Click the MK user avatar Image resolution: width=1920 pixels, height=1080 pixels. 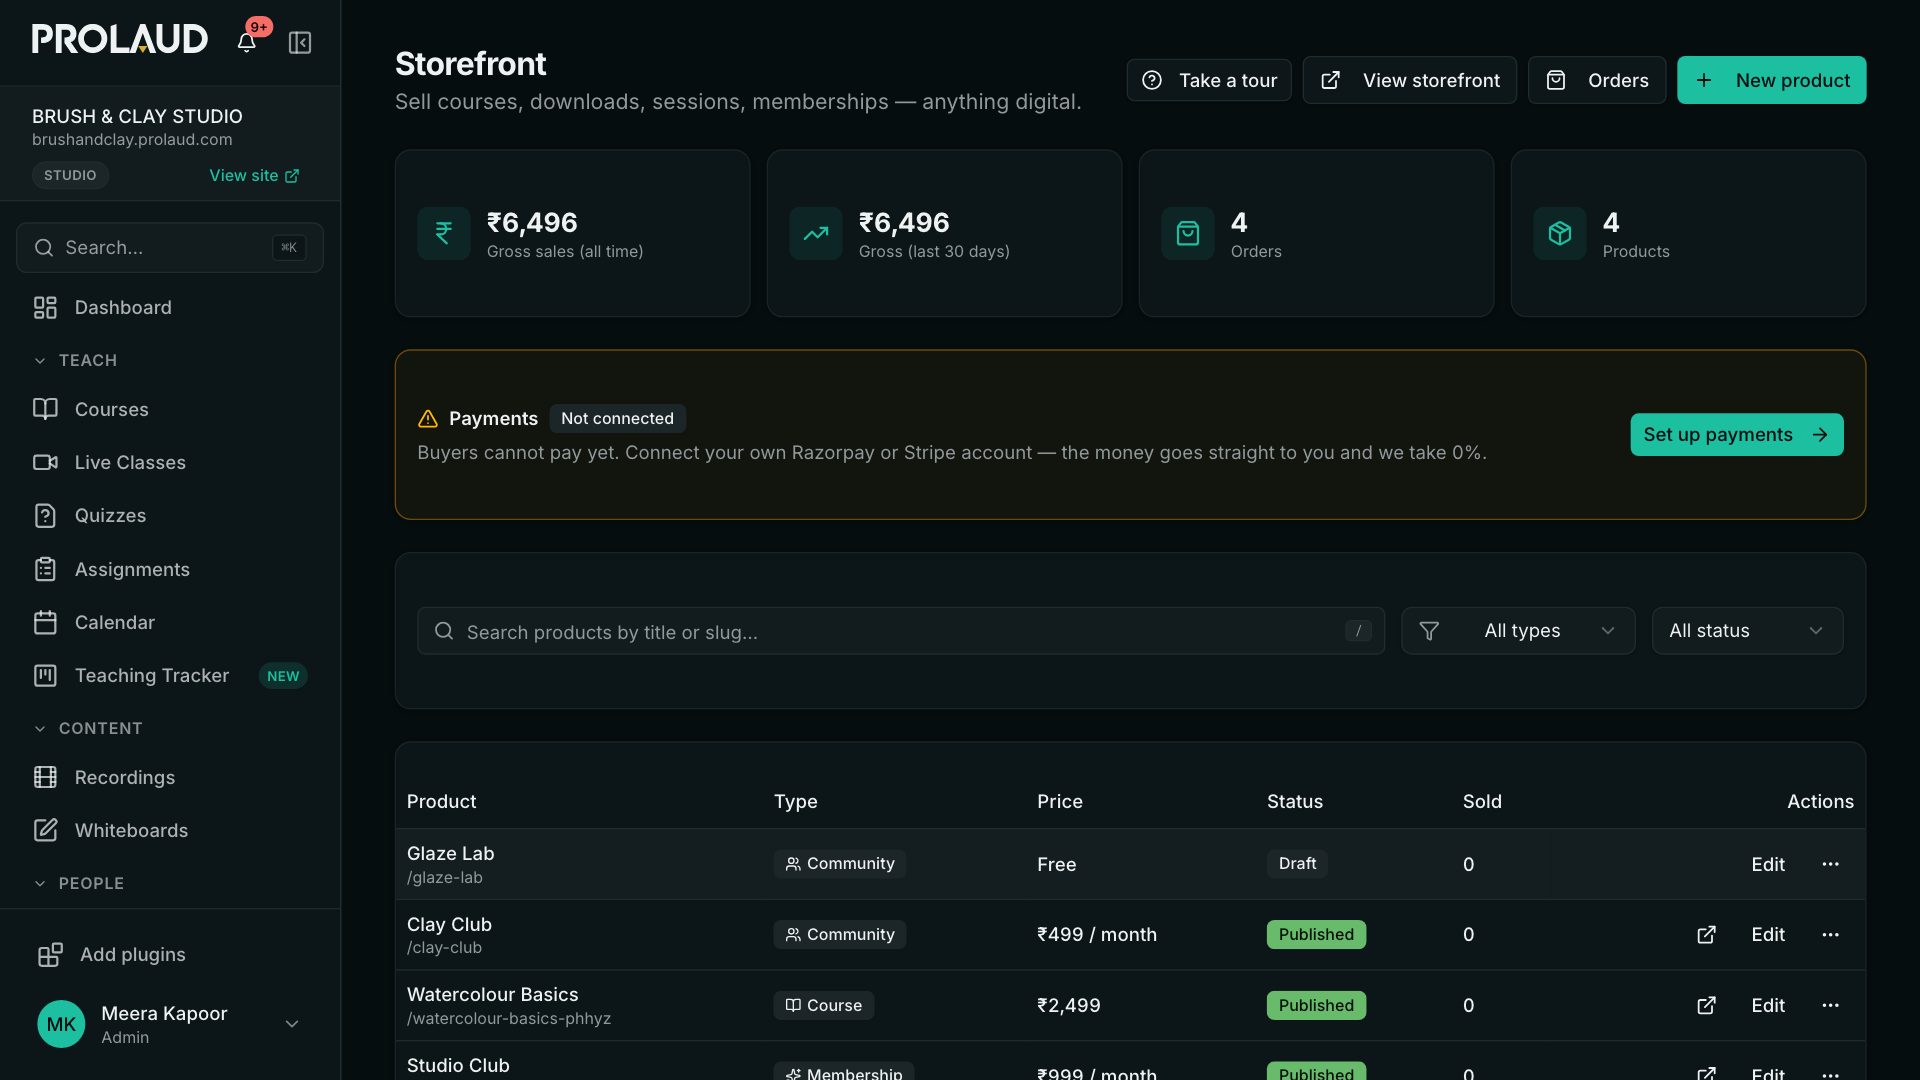pos(61,1024)
